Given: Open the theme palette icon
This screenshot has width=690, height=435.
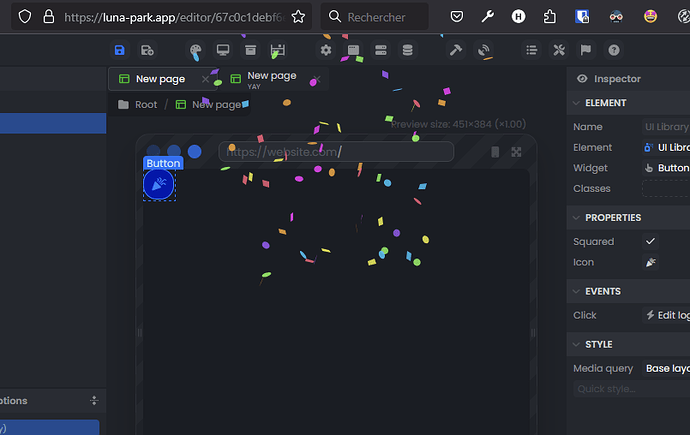Looking at the screenshot, I should (196, 50).
